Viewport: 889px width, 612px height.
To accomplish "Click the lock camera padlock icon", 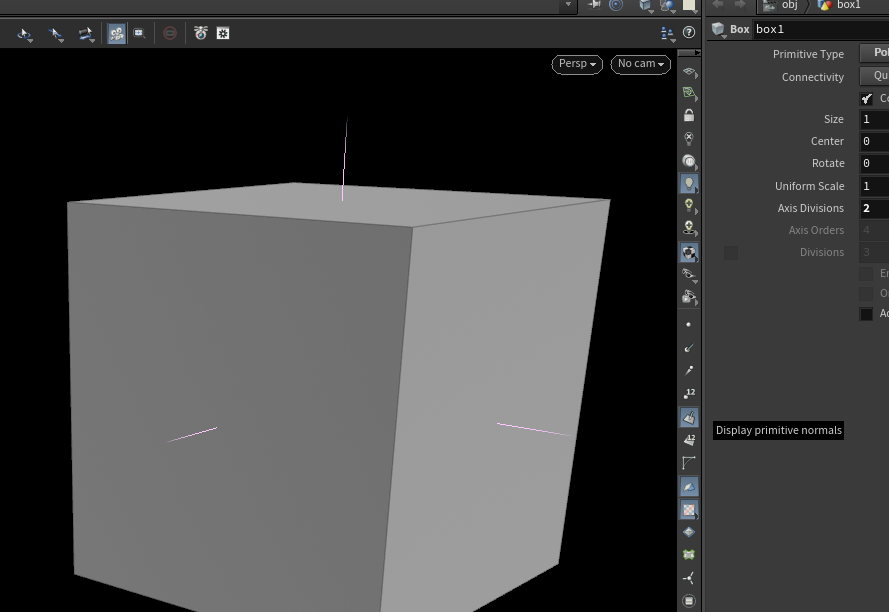I will coord(689,115).
